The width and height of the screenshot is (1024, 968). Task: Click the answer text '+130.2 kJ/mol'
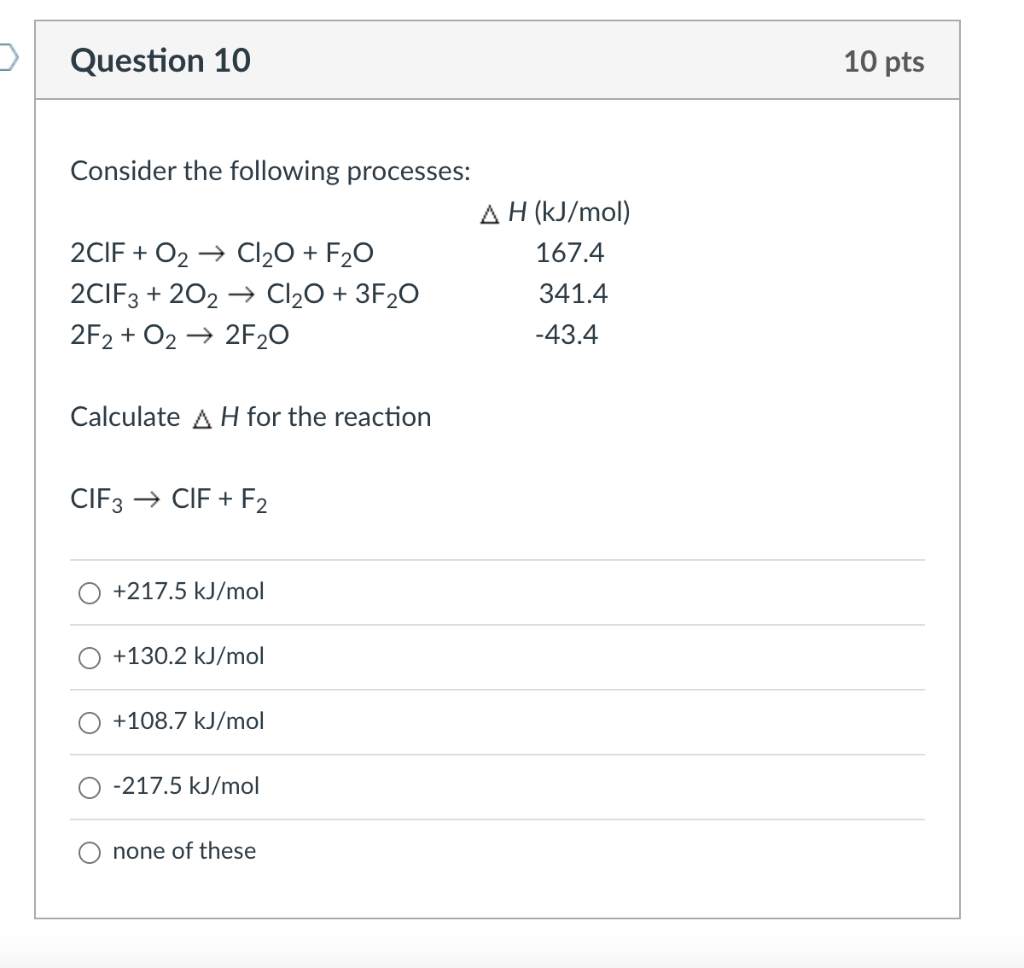[189, 656]
